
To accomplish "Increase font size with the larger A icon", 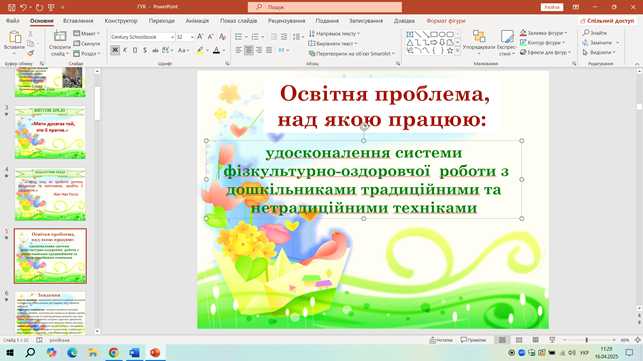I will click(x=200, y=37).
